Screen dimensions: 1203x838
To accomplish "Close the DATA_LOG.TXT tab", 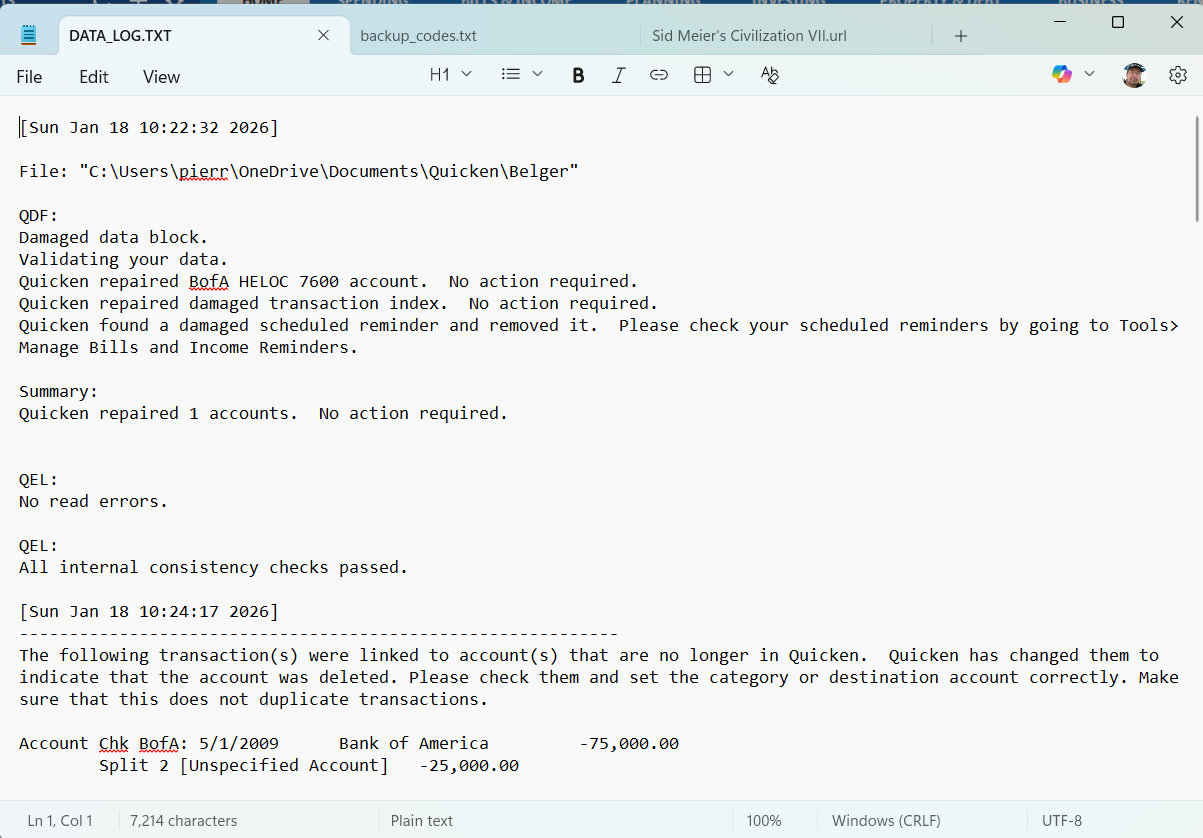I will tap(323, 36).
